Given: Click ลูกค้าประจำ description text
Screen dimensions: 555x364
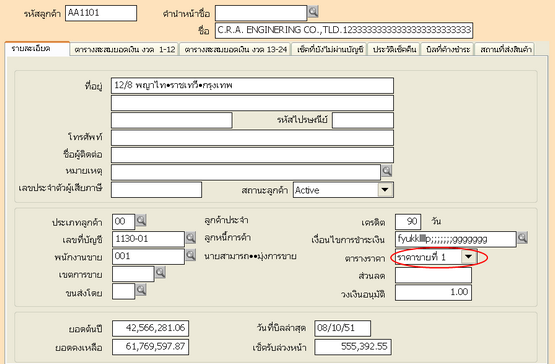Looking at the screenshot, I should point(226,220).
